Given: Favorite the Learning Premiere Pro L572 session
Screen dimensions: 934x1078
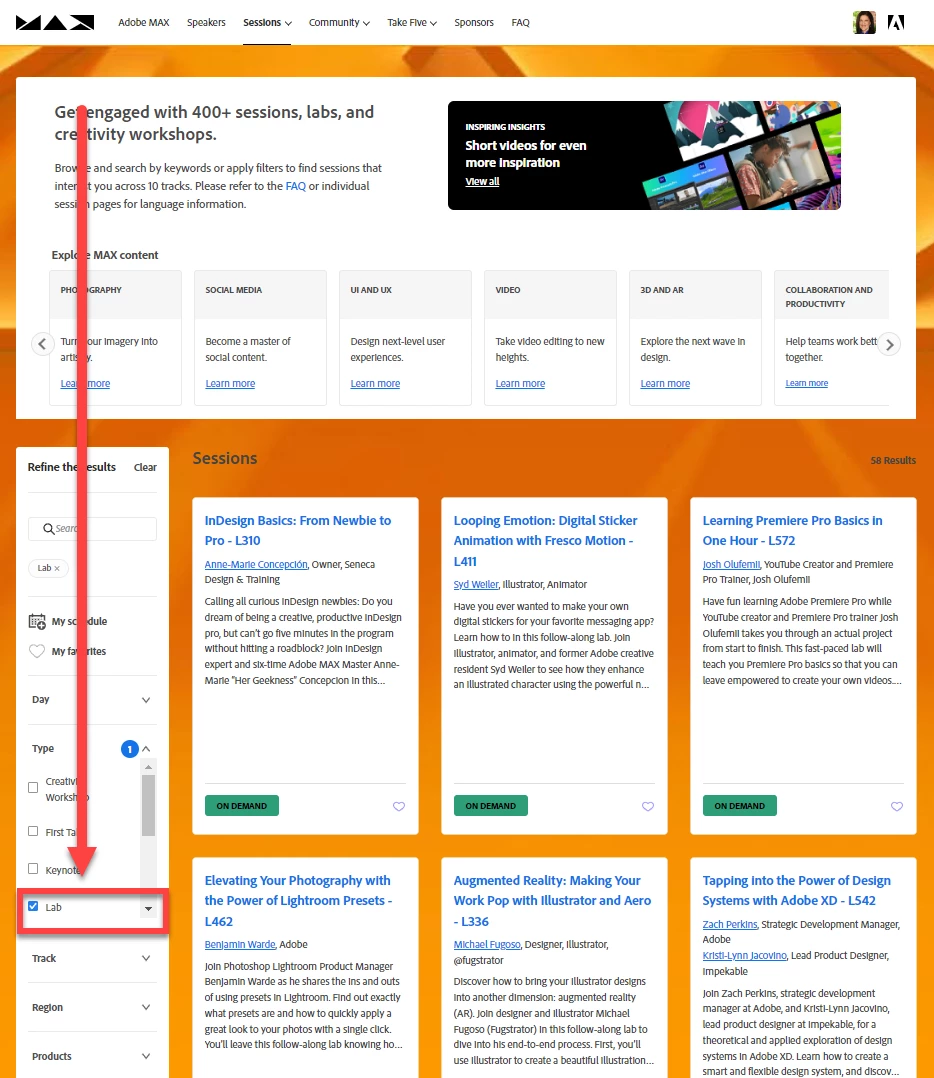Looking at the screenshot, I should tap(897, 806).
